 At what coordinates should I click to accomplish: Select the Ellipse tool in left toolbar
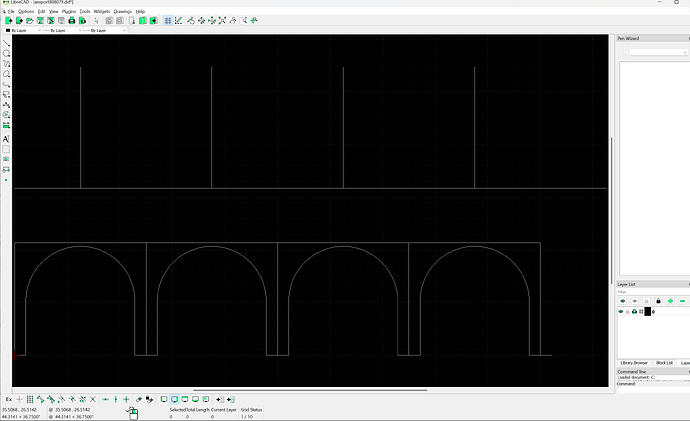point(6,74)
